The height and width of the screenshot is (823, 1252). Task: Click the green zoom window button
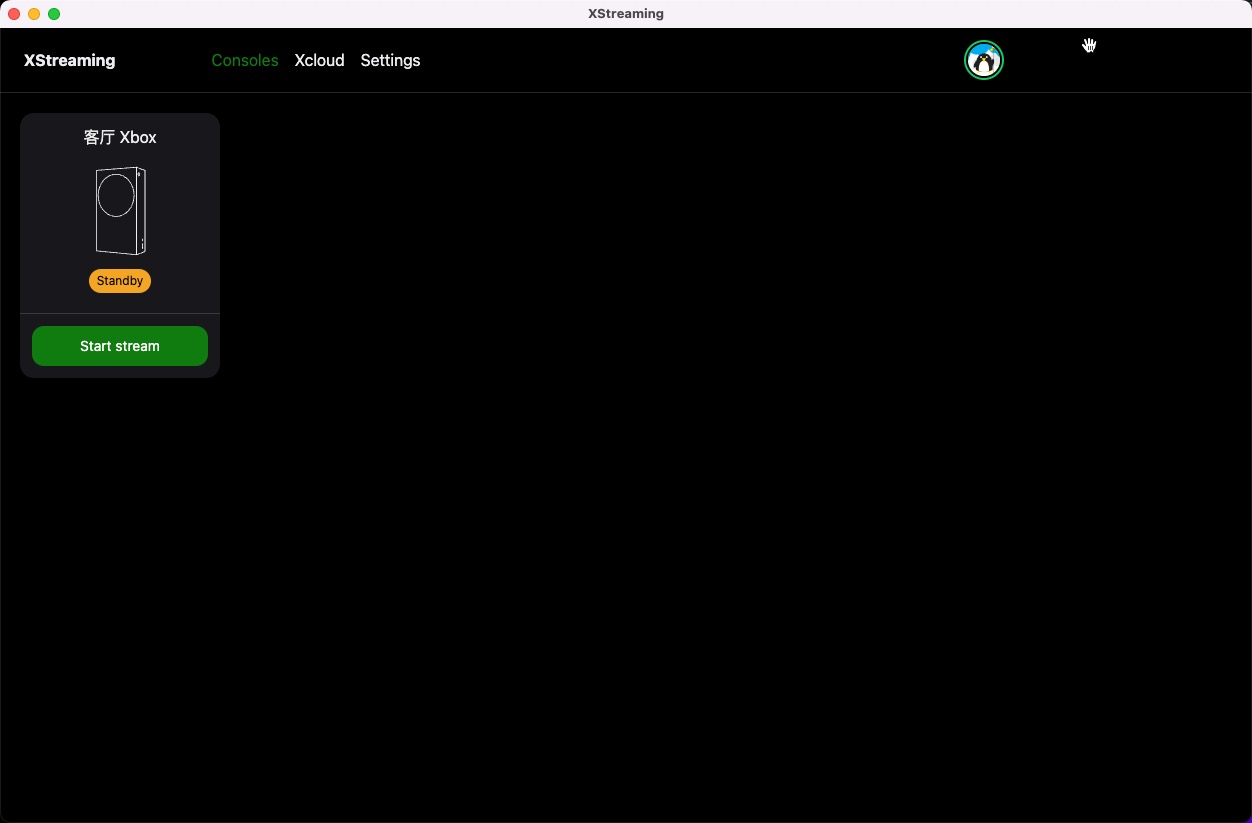point(54,14)
